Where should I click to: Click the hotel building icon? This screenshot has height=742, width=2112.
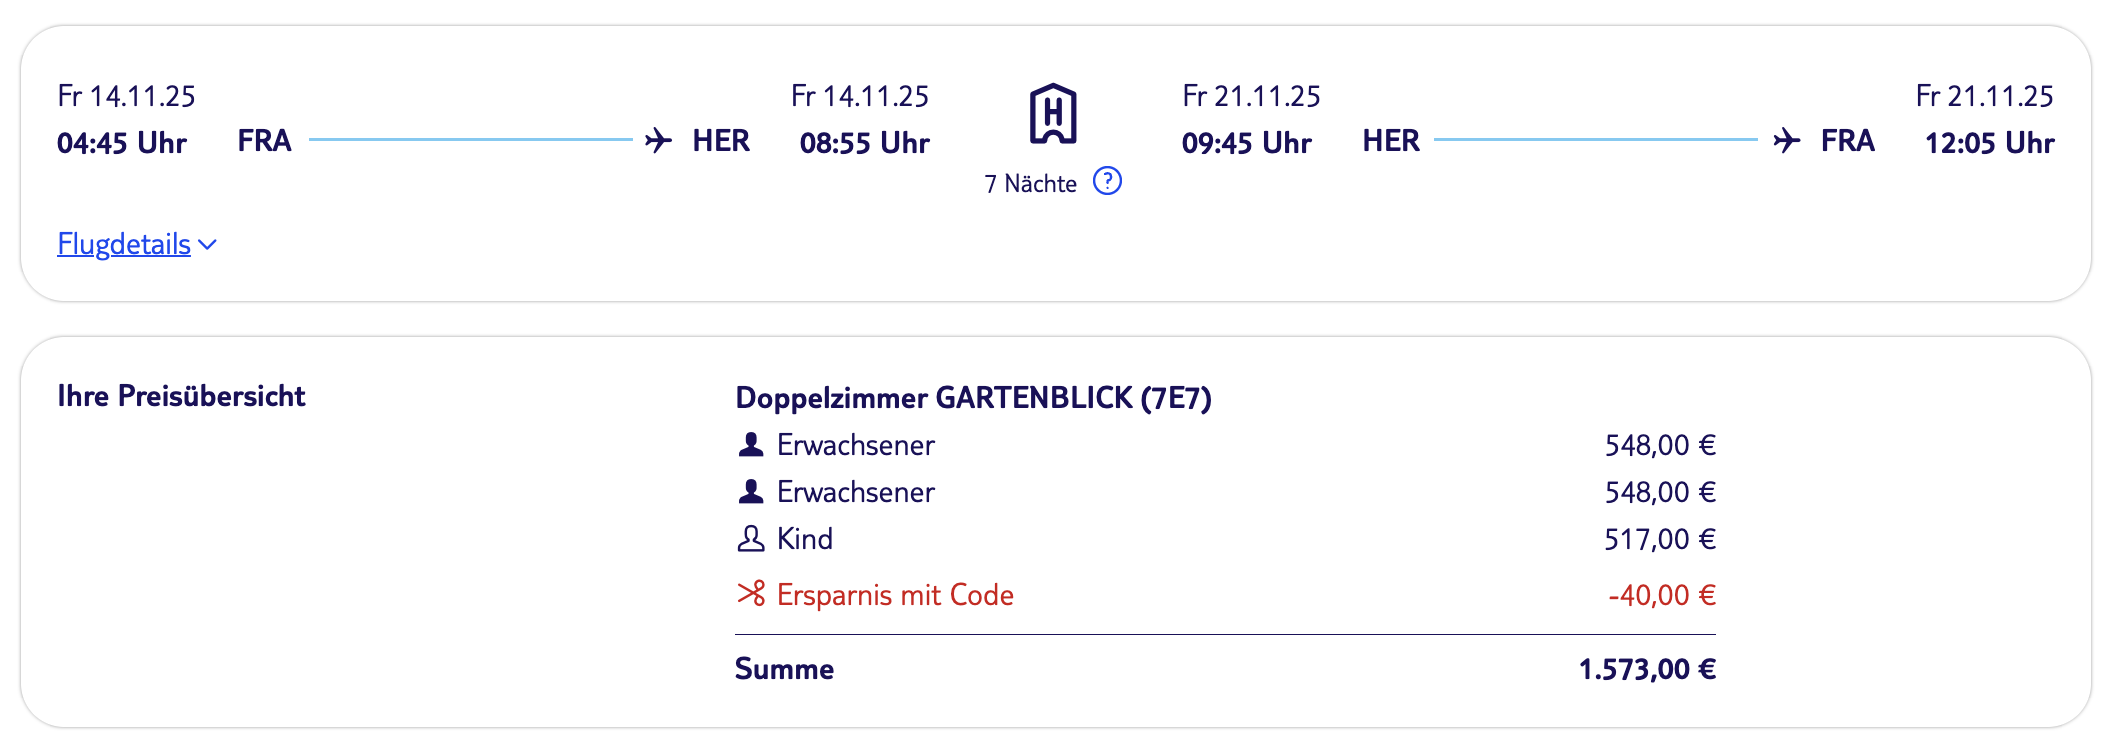tap(1053, 114)
